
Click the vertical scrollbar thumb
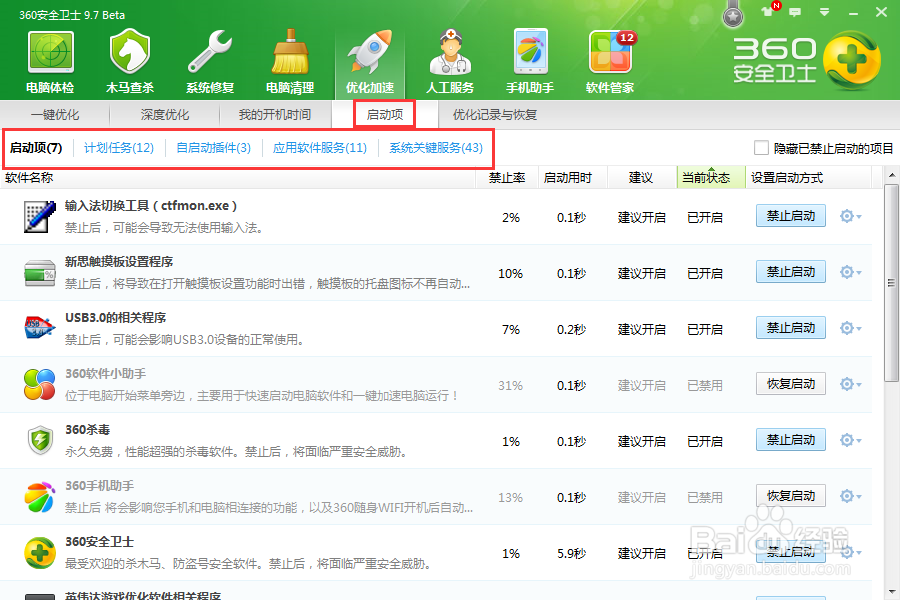[x=891, y=282]
